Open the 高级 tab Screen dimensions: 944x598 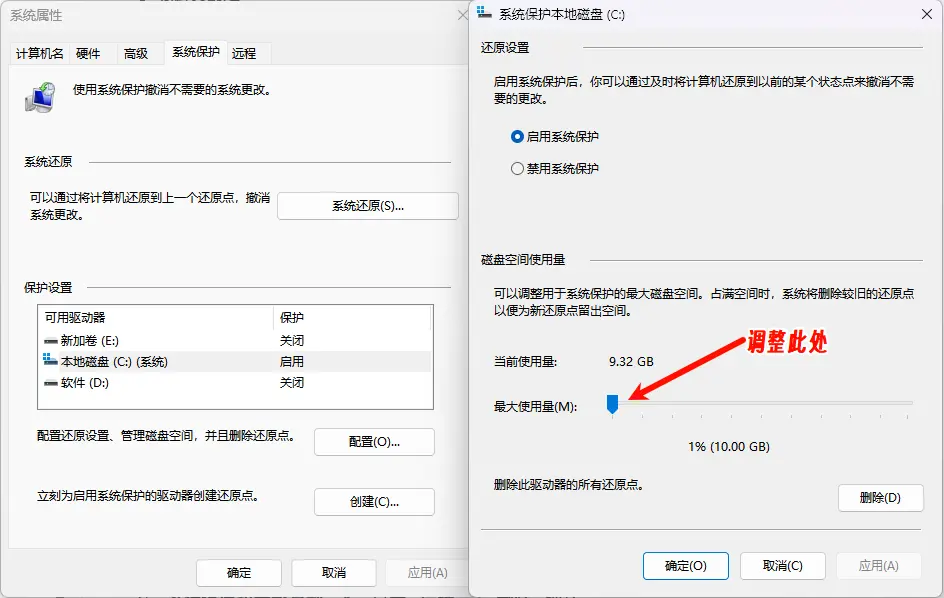137,53
